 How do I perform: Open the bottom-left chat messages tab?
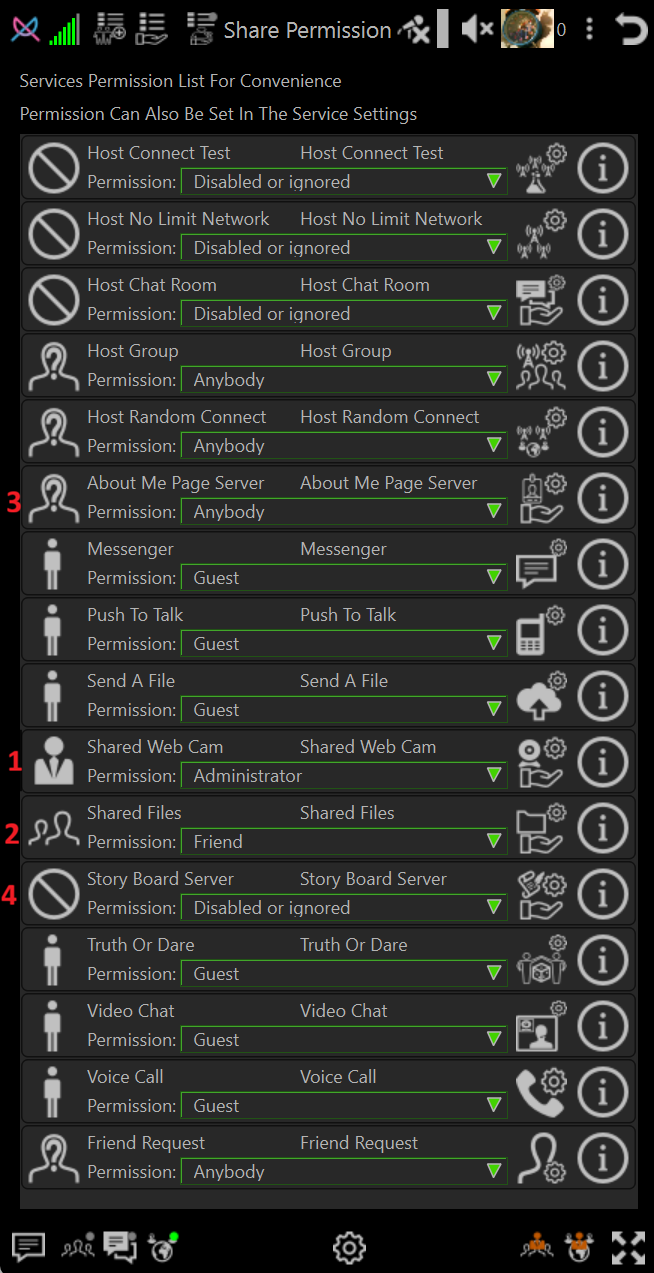pyautogui.click(x=28, y=1247)
